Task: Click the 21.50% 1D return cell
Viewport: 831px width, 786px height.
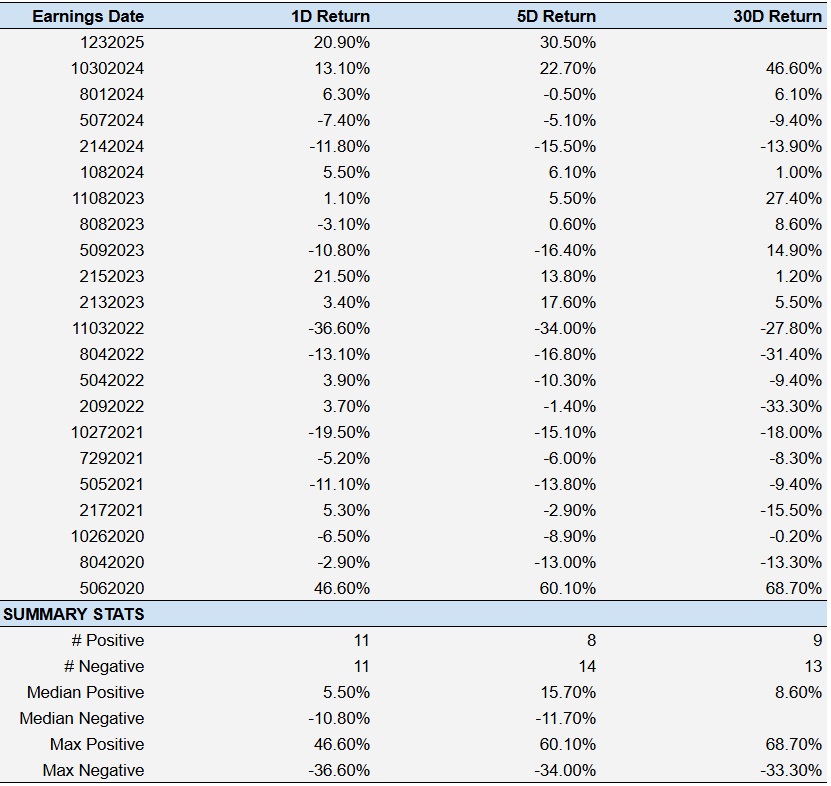Action: (x=341, y=276)
